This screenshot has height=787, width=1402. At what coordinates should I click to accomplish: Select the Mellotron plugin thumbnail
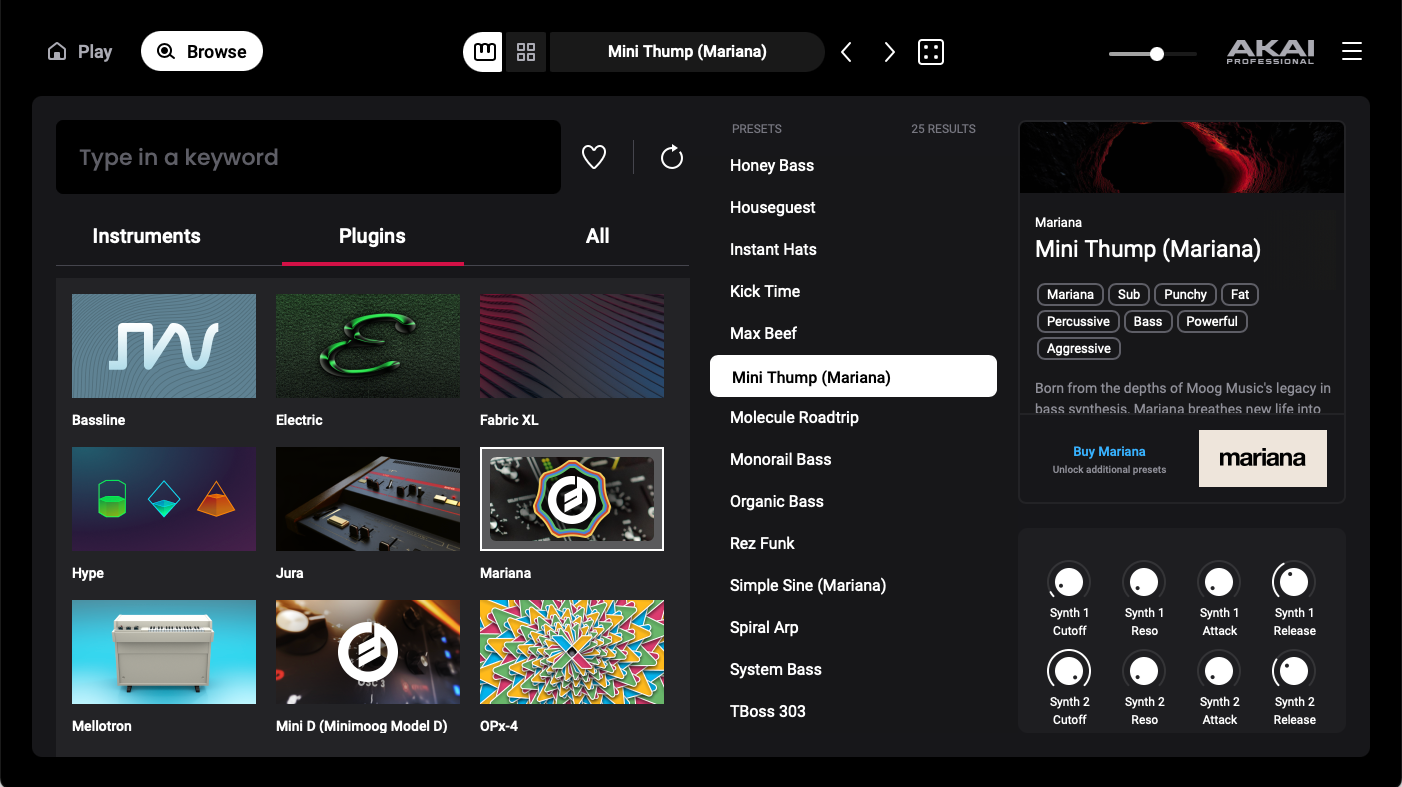click(x=164, y=652)
